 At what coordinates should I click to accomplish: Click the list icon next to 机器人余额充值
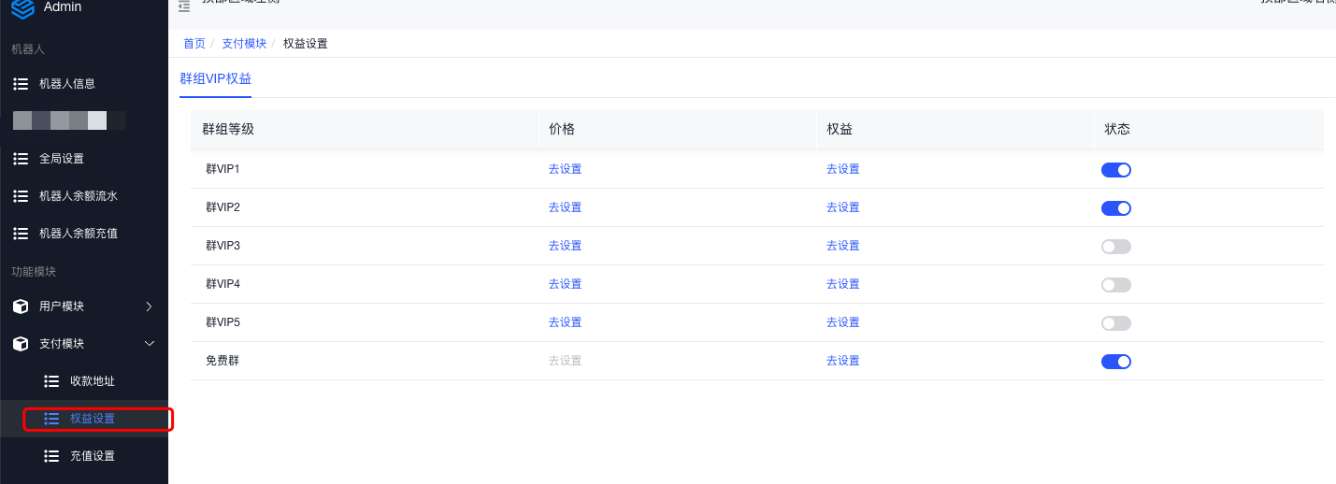20,233
